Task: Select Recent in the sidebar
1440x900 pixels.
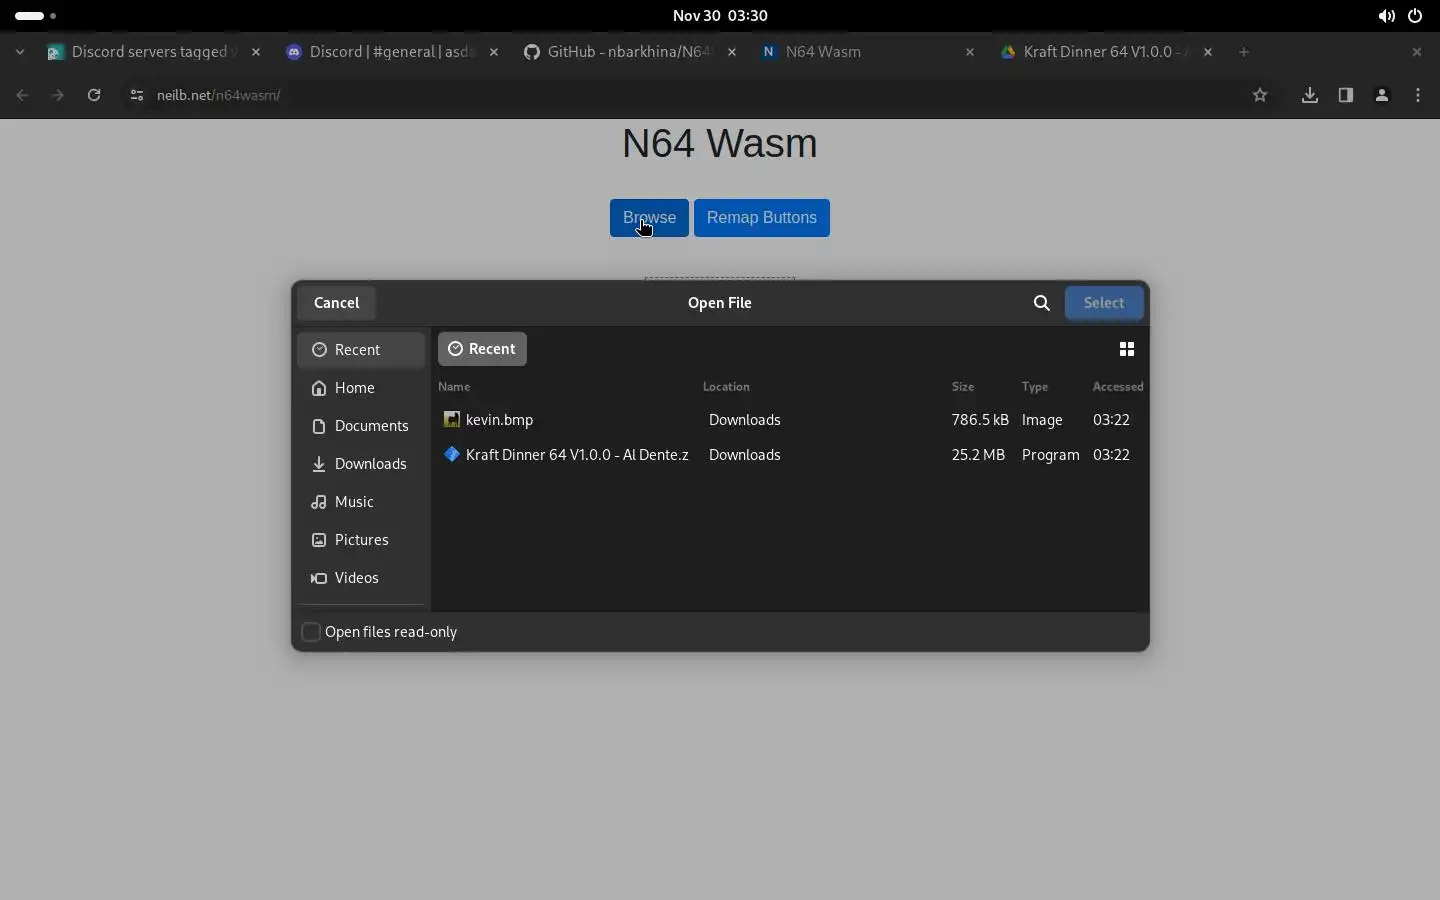Action: tap(361, 350)
